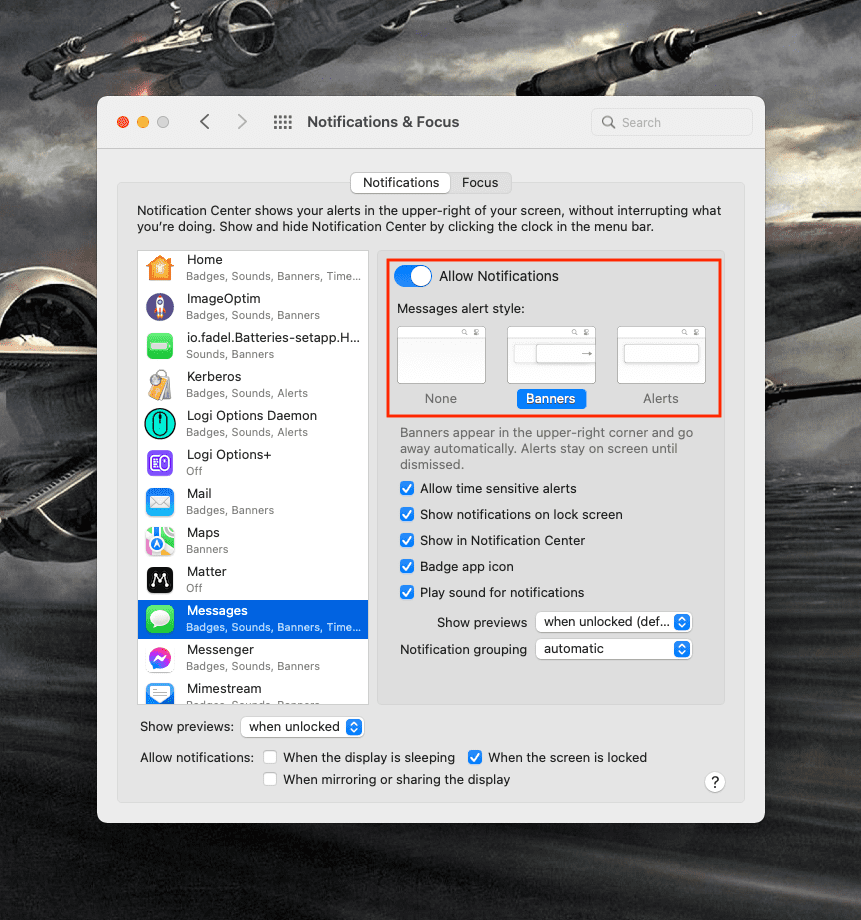Switch to the Focus tab
Viewport: 861px width, 920px height.
pyautogui.click(x=480, y=182)
